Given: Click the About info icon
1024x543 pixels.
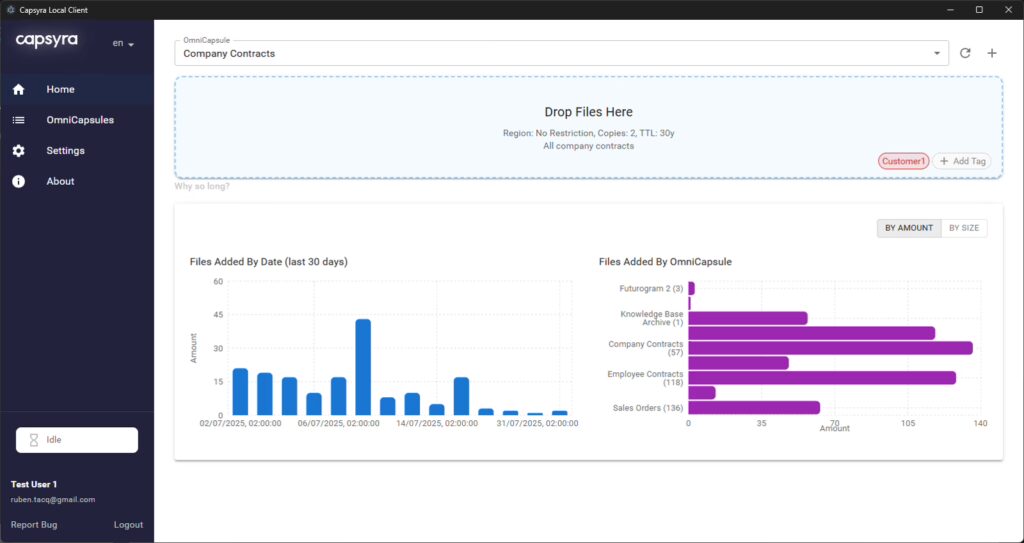Looking at the screenshot, I should [18, 181].
